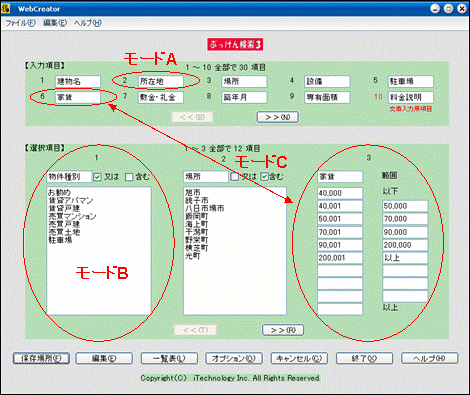
Task: Click the ふっけん検索3 red banner
Action: 235,45
